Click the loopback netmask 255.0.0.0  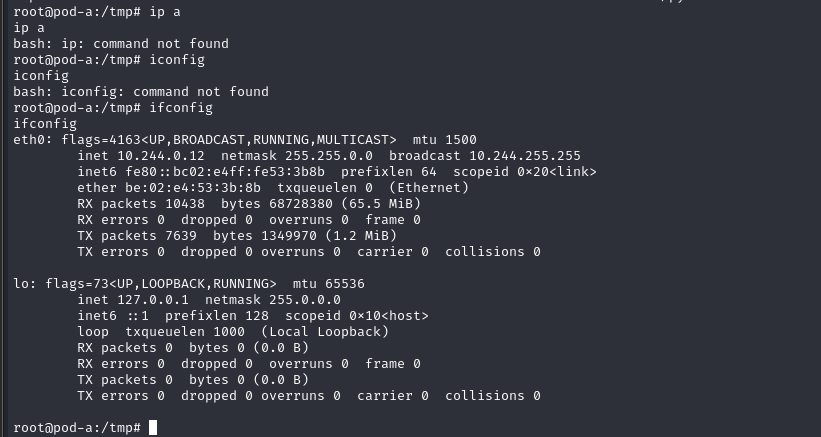[x=305, y=299]
